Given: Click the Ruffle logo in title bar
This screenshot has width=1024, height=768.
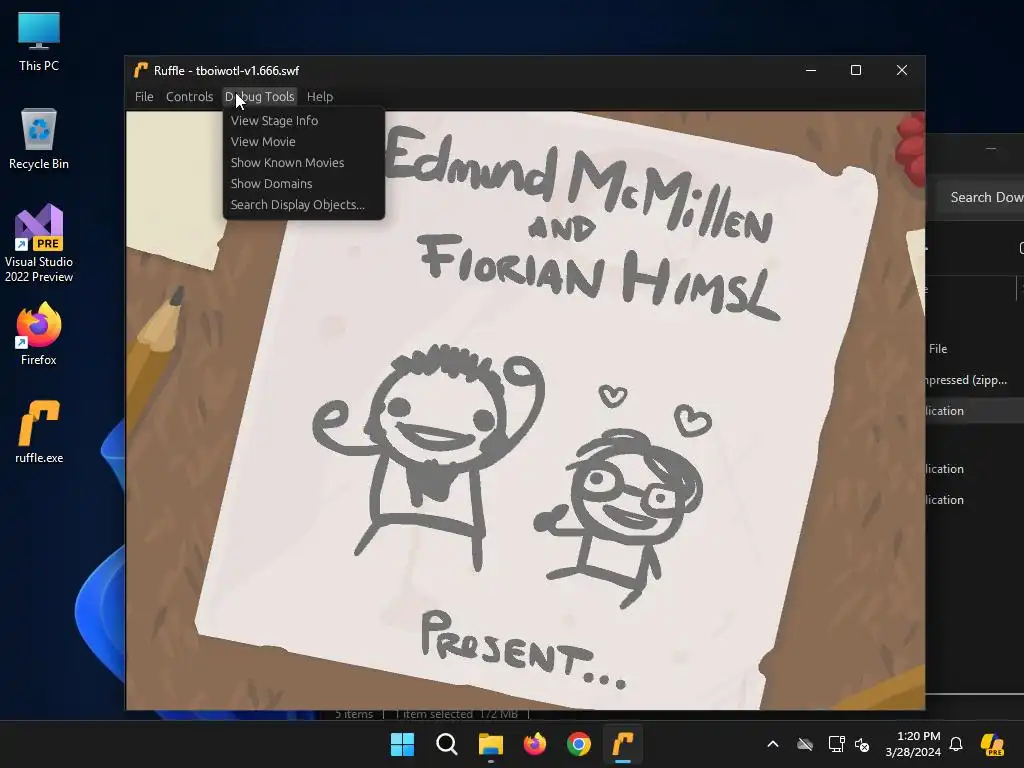Looking at the screenshot, I should point(140,70).
